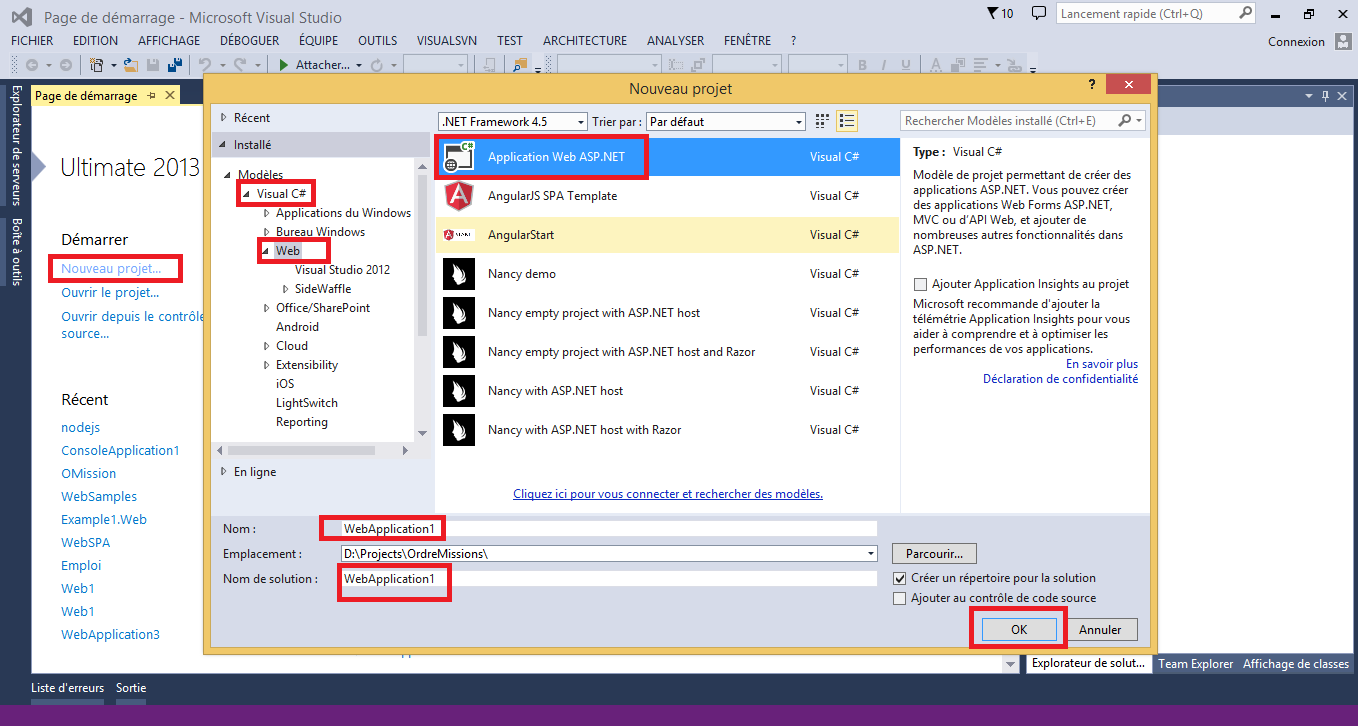Screen dimensions: 1358x726
Task: Expand the Cloud tree node
Action: coord(266,346)
